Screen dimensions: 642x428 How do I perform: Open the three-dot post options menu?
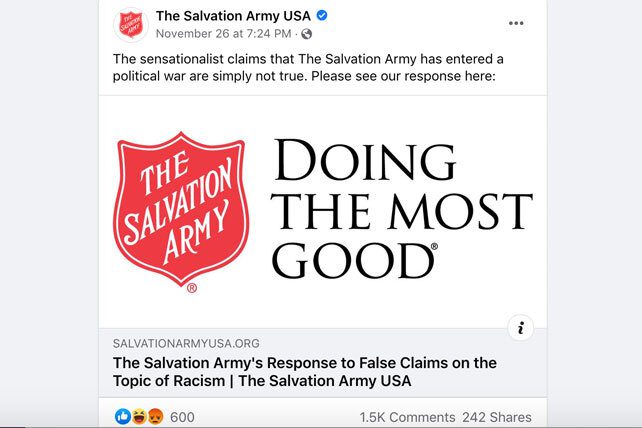(x=516, y=23)
